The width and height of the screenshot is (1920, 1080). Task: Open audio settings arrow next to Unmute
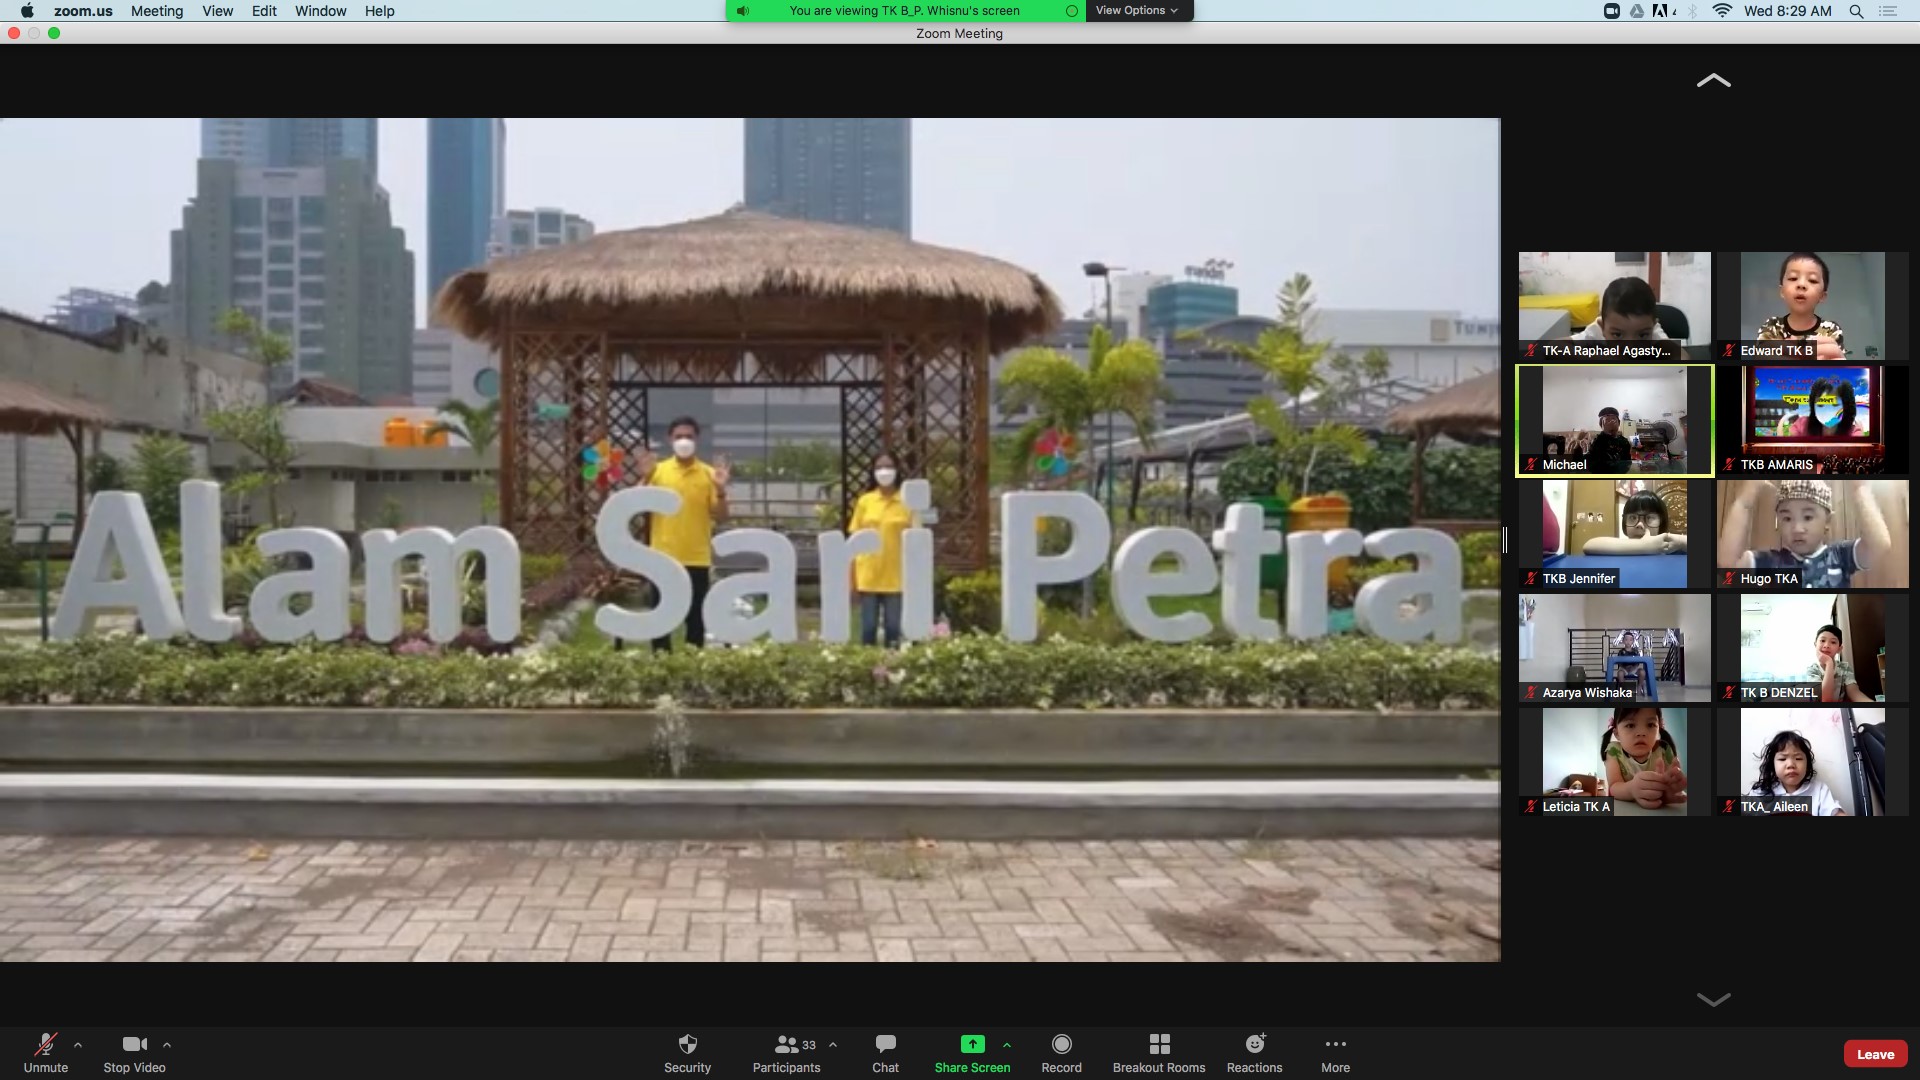78,1045
